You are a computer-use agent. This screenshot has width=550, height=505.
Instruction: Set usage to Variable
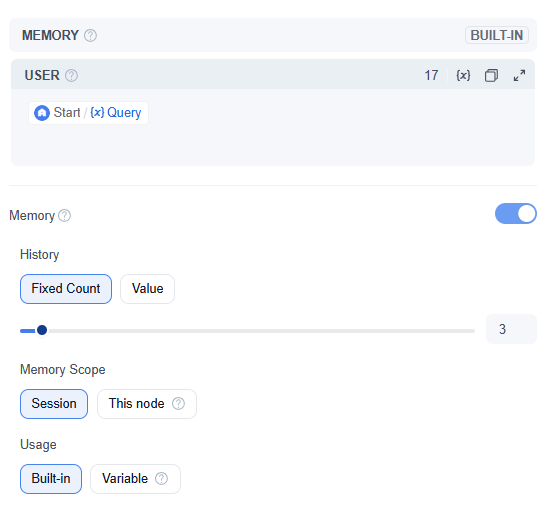[x=135, y=479]
